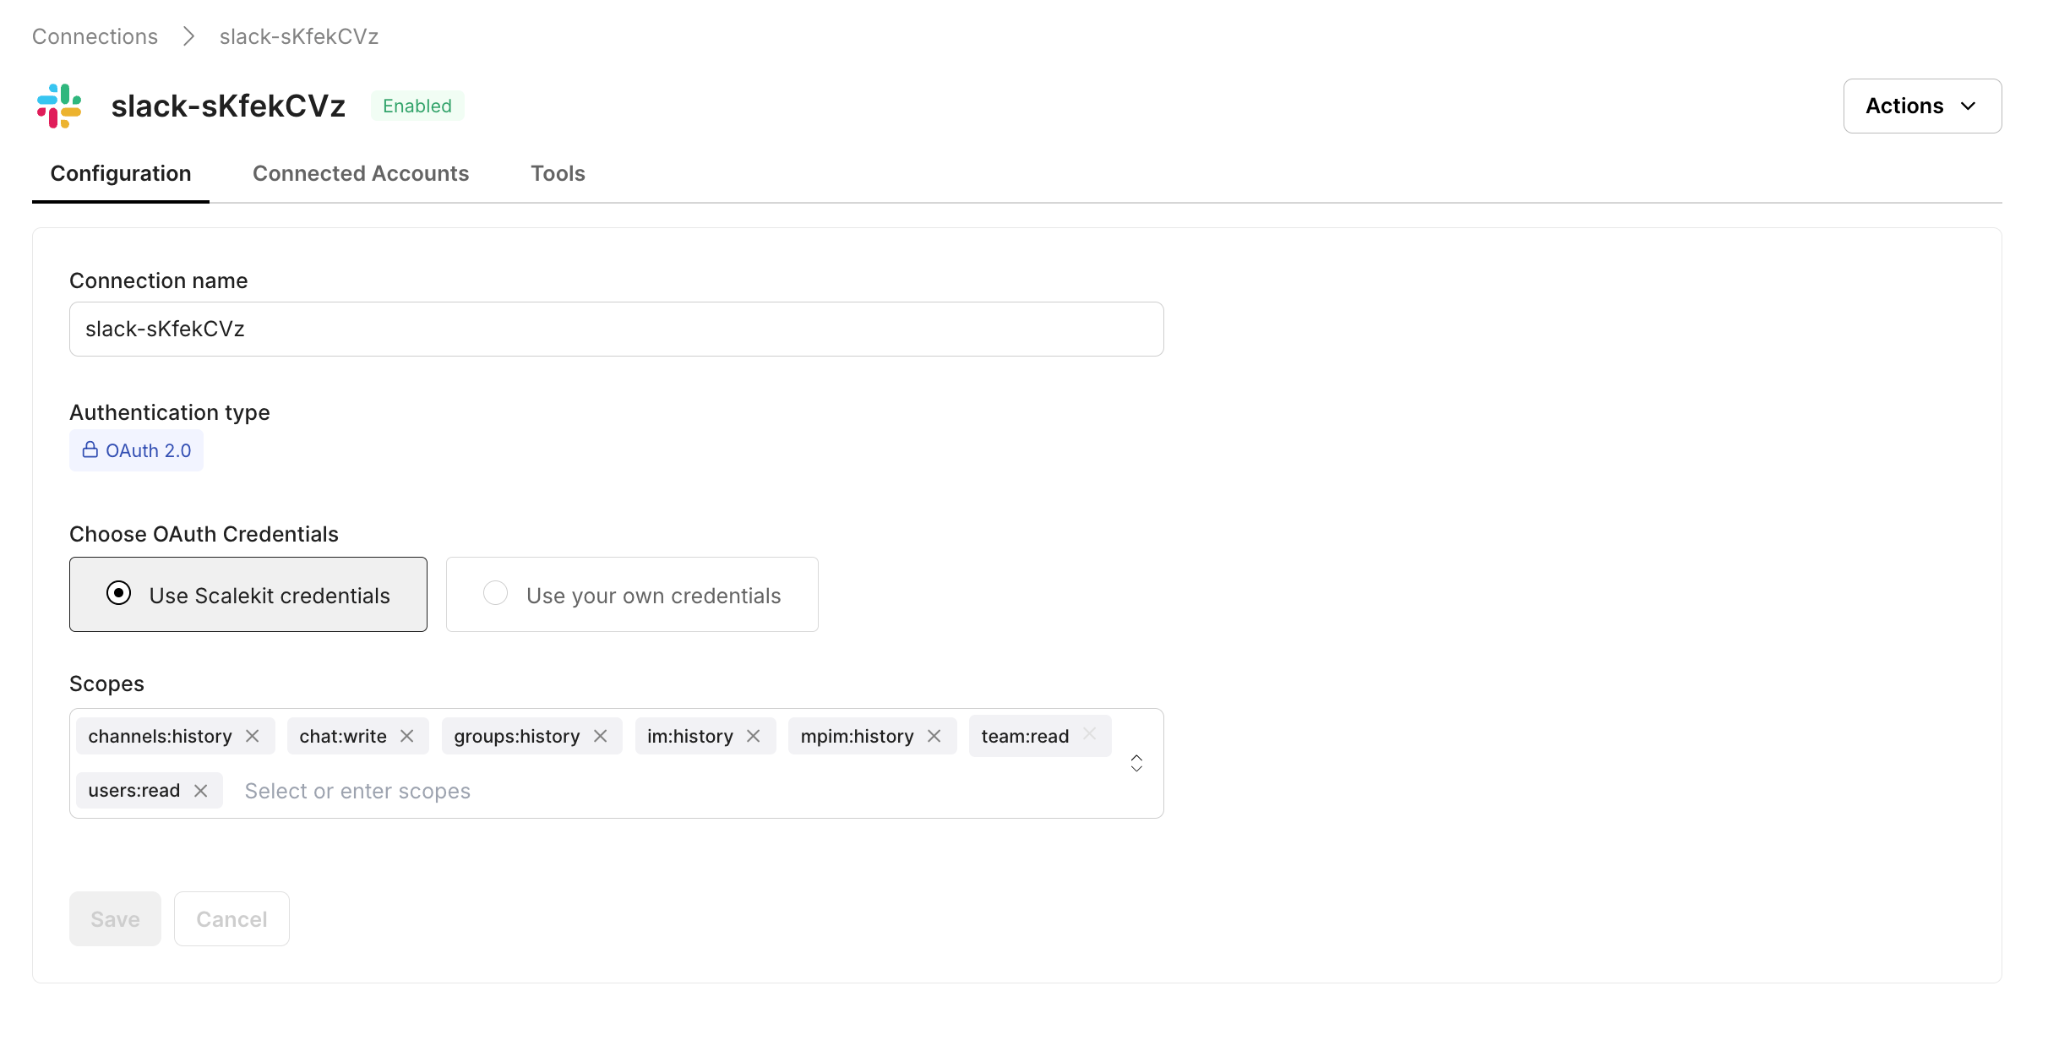Remove the mpim:history scope tag
The height and width of the screenshot is (1061, 2048).
pos(934,736)
